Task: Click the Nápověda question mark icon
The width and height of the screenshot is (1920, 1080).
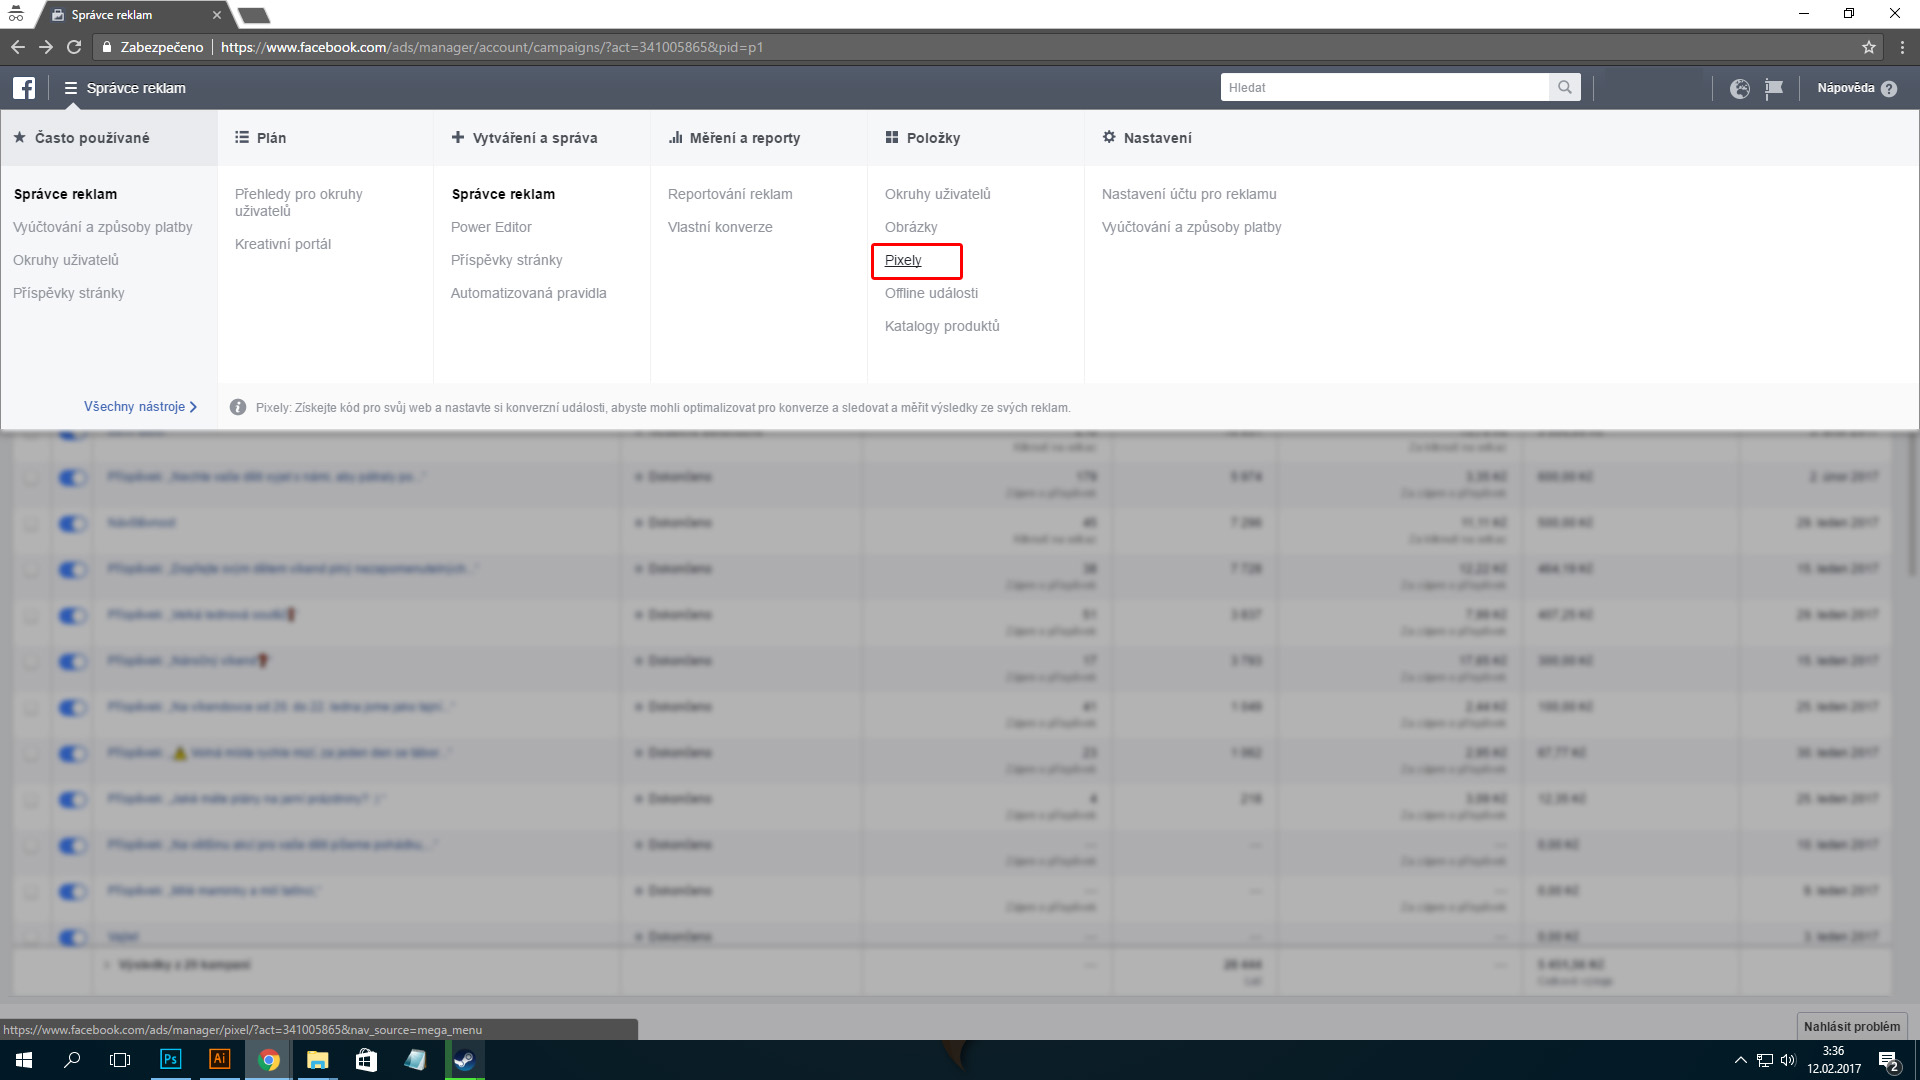Action: click(1889, 88)
